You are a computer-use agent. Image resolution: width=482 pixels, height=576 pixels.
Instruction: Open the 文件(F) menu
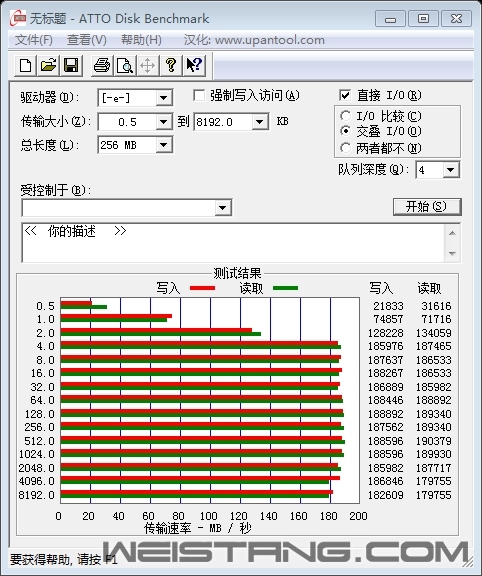click(33, 40)
